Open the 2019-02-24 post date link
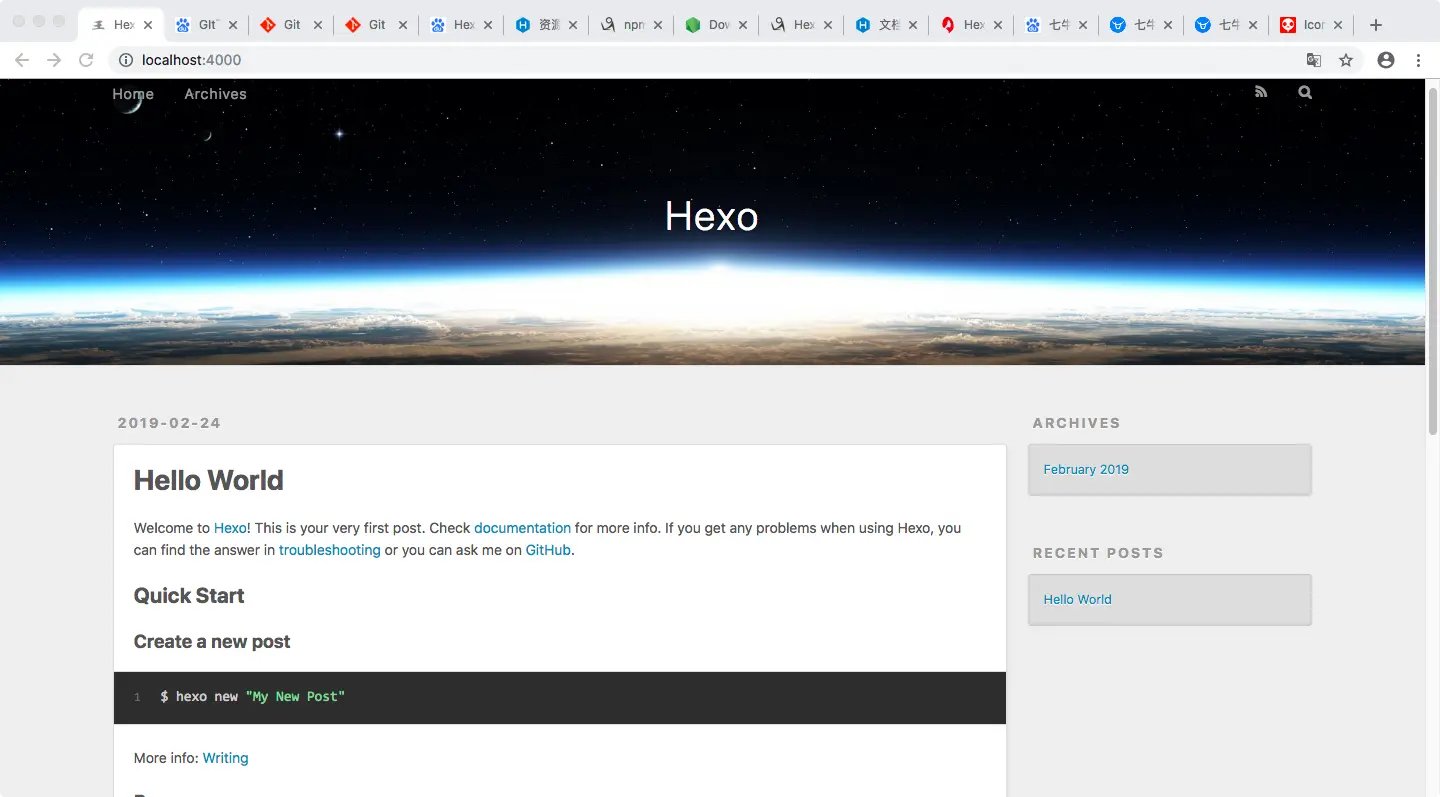 click(x=169, y=423)
